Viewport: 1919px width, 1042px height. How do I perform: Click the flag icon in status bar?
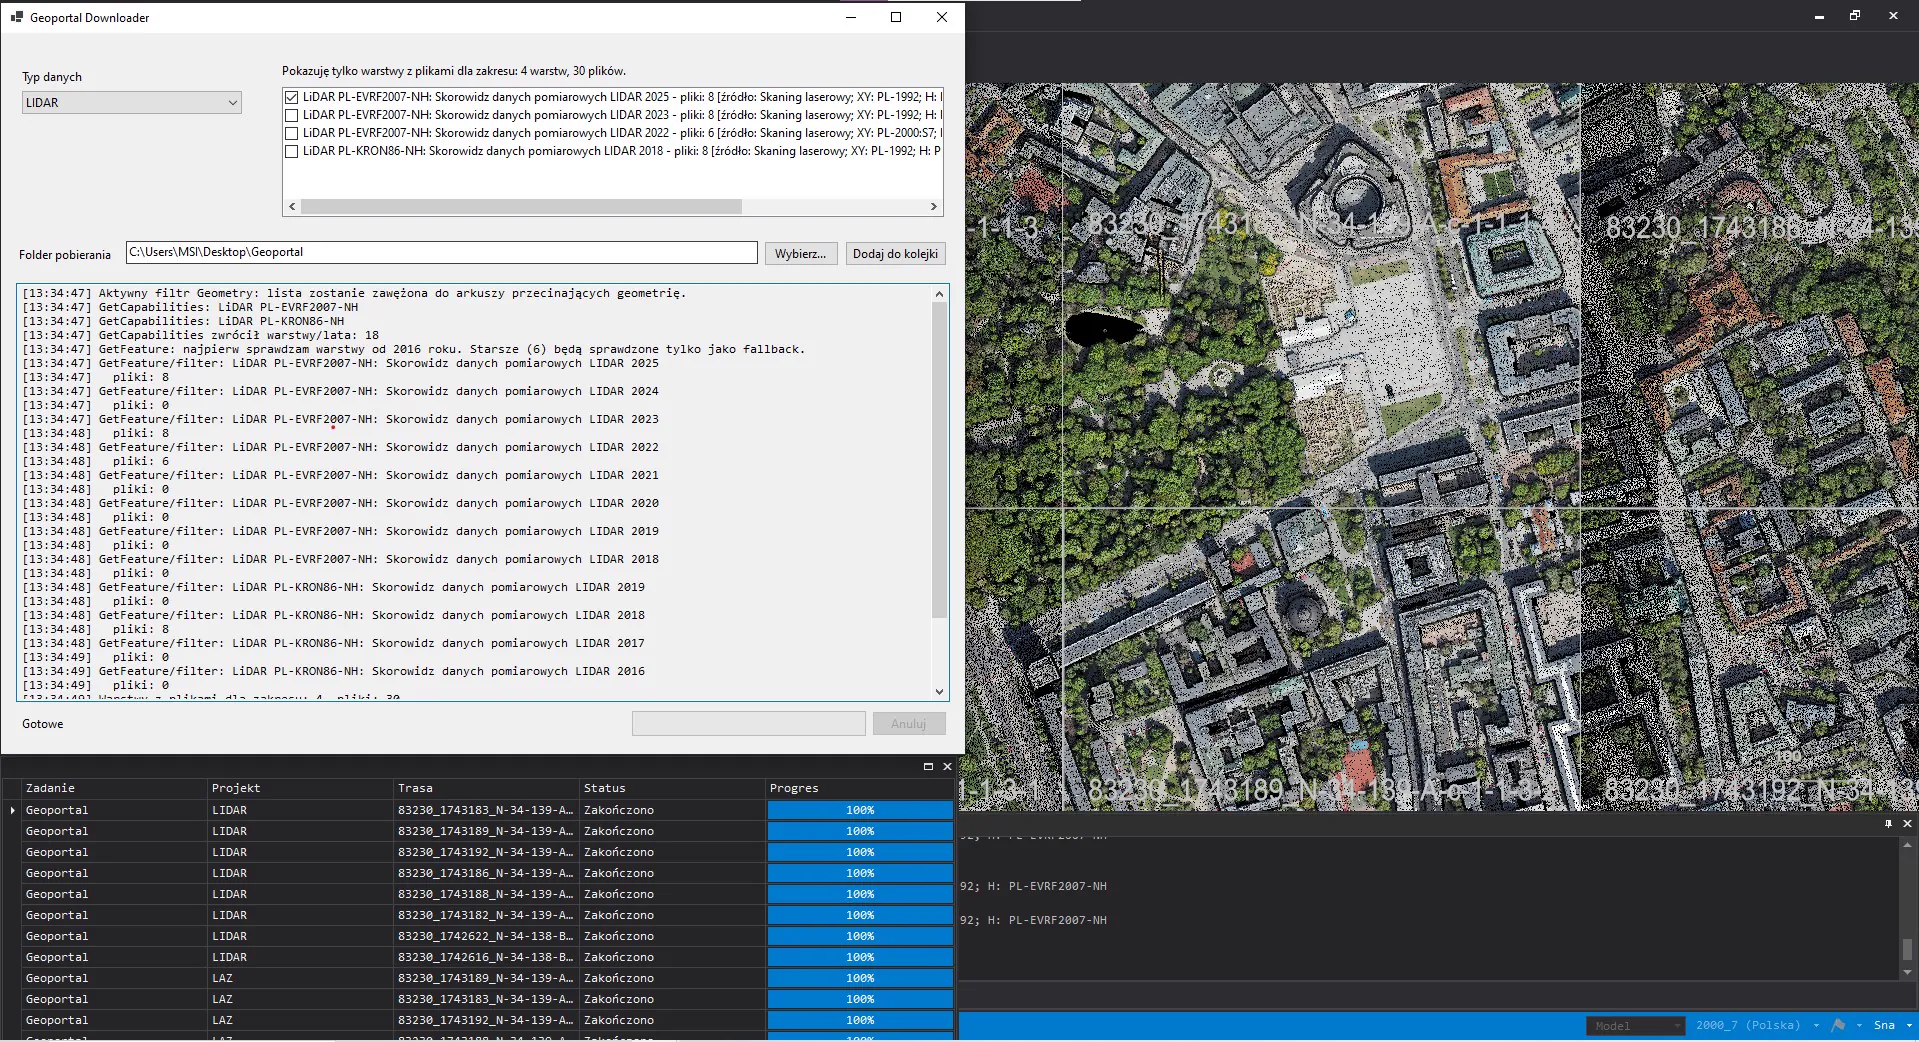pos(1838,1025)
